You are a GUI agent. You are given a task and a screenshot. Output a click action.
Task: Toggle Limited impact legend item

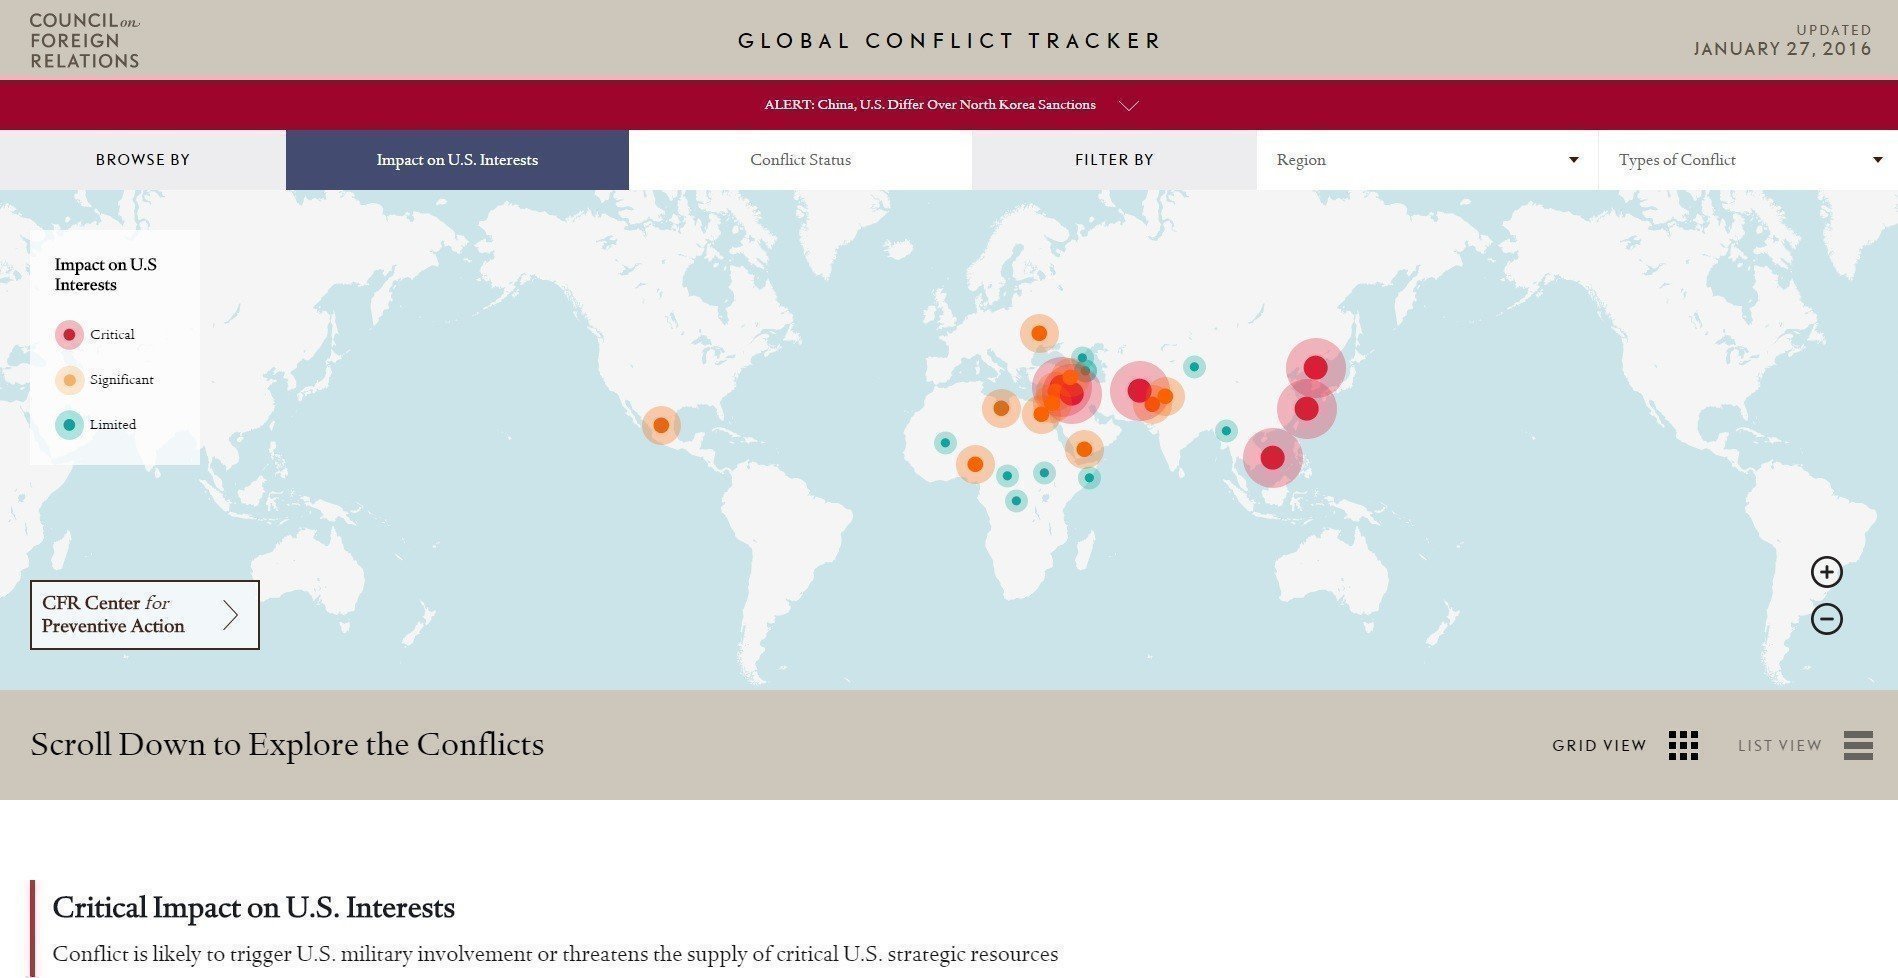[x=69, y=425]
